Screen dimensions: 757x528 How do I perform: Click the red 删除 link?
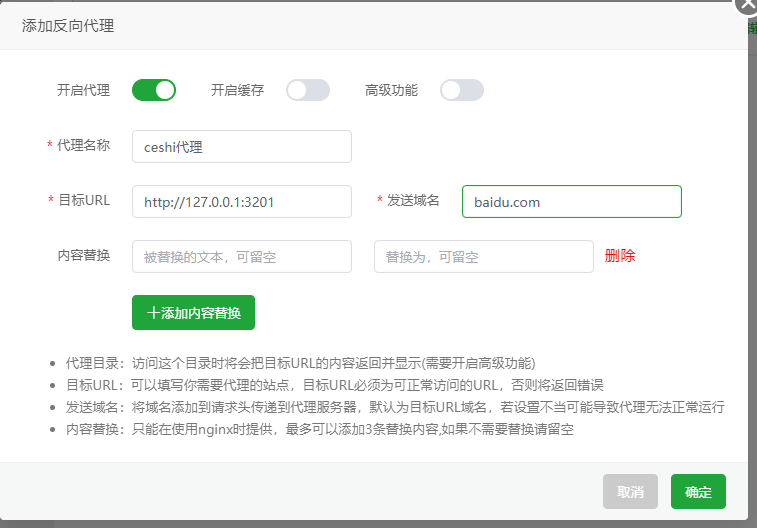click(x=620, y=256)
